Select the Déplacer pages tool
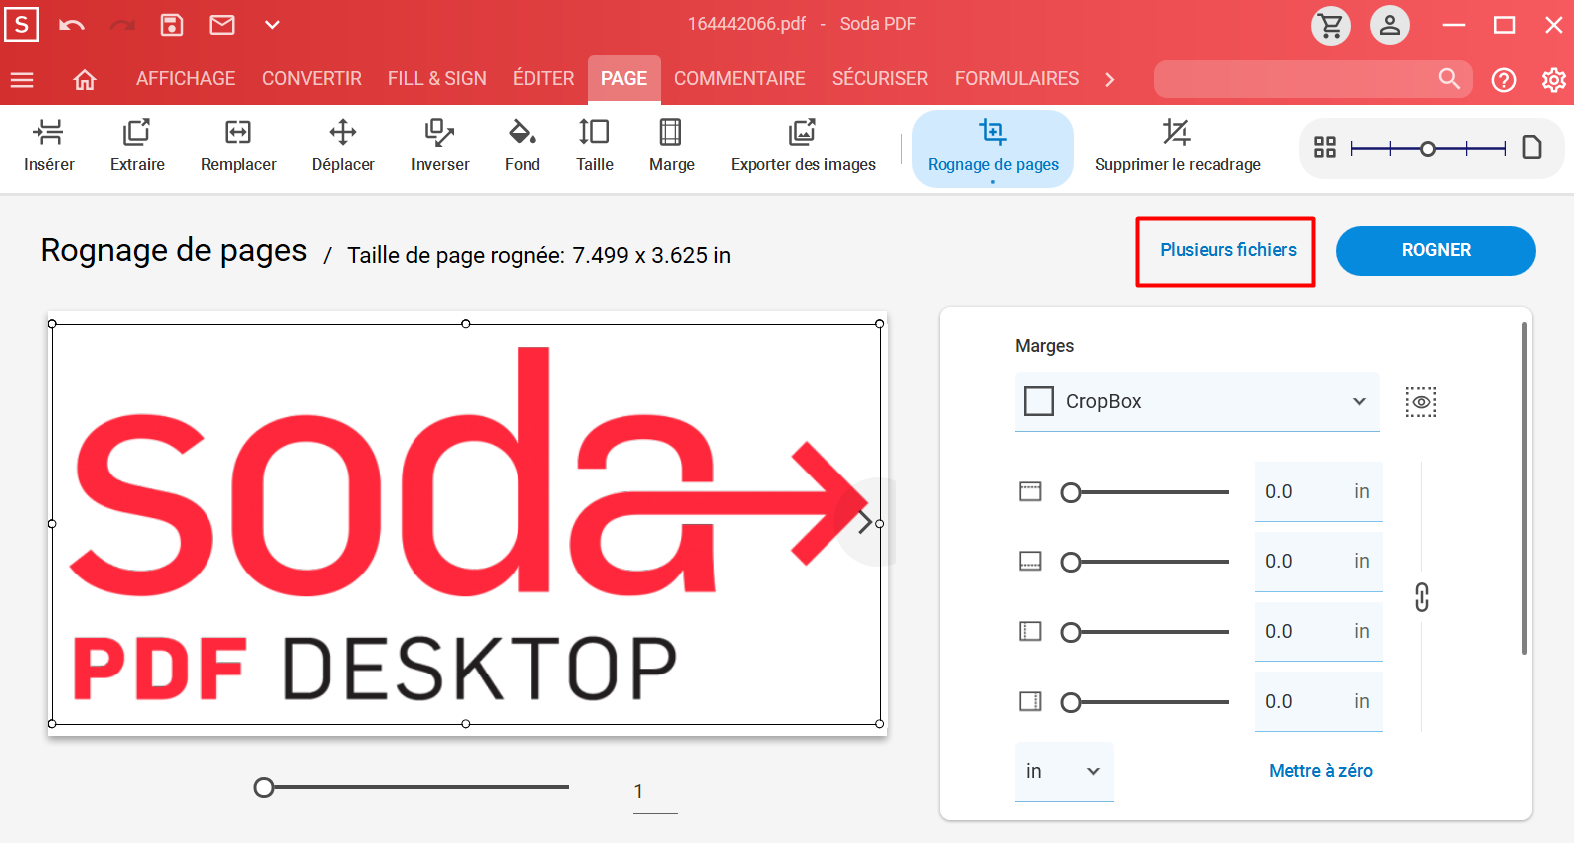 [343, 146]
